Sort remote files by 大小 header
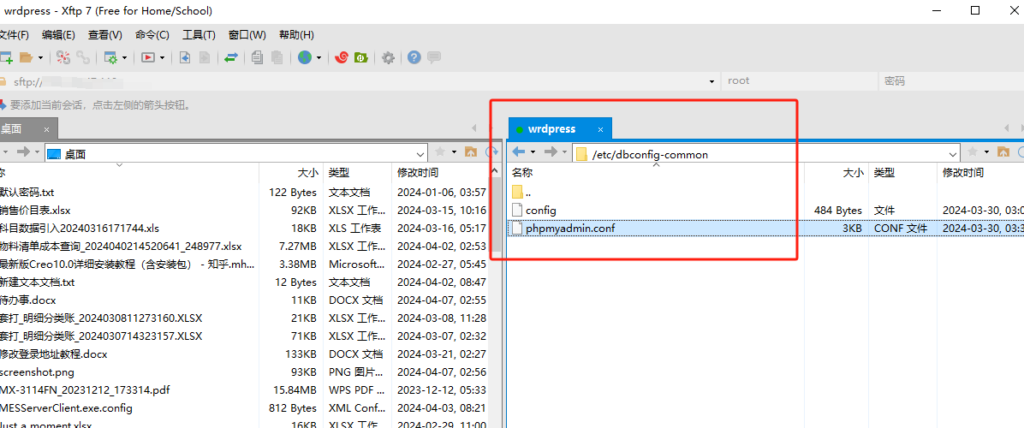 852,173
